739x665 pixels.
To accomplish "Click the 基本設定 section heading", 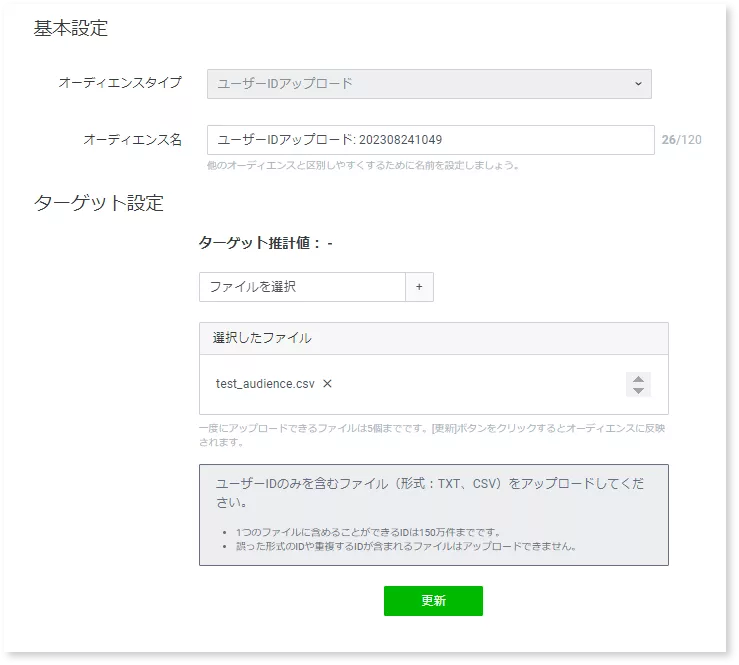I will [x=71, y=29].
